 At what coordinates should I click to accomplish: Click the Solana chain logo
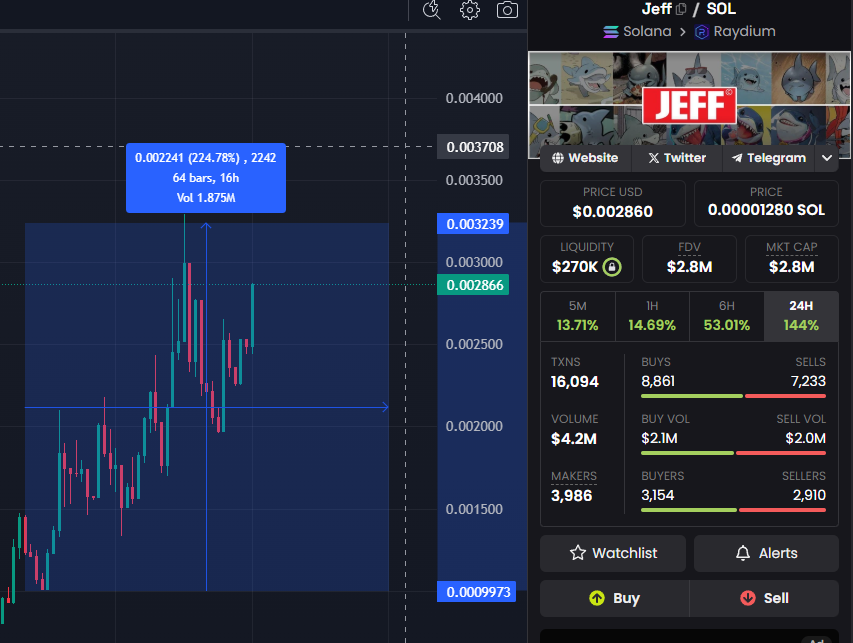pyautogui.click(x=611, y=32)
